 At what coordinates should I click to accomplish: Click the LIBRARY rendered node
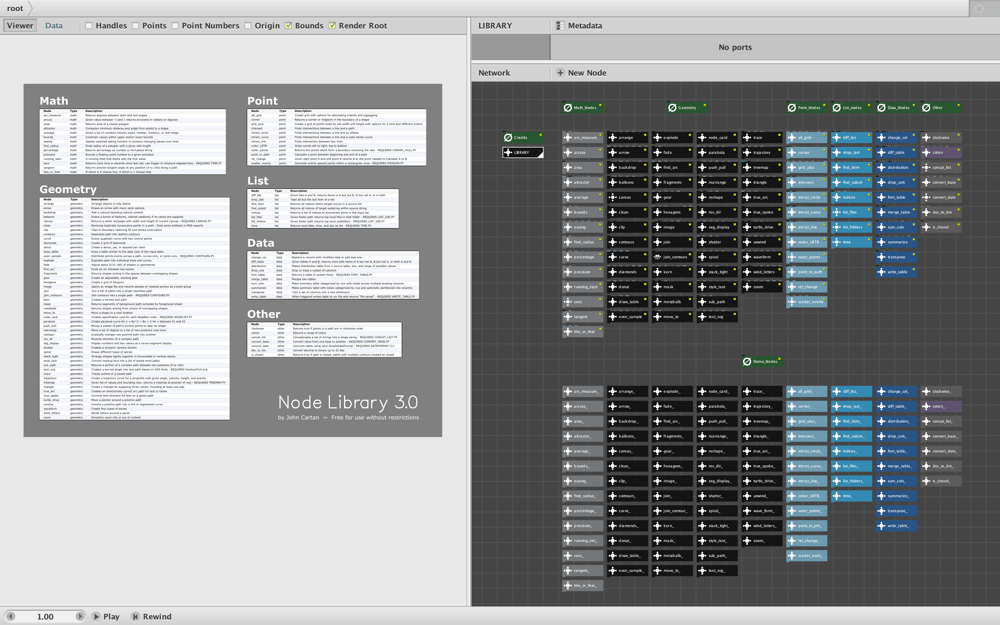coord(522,152)
